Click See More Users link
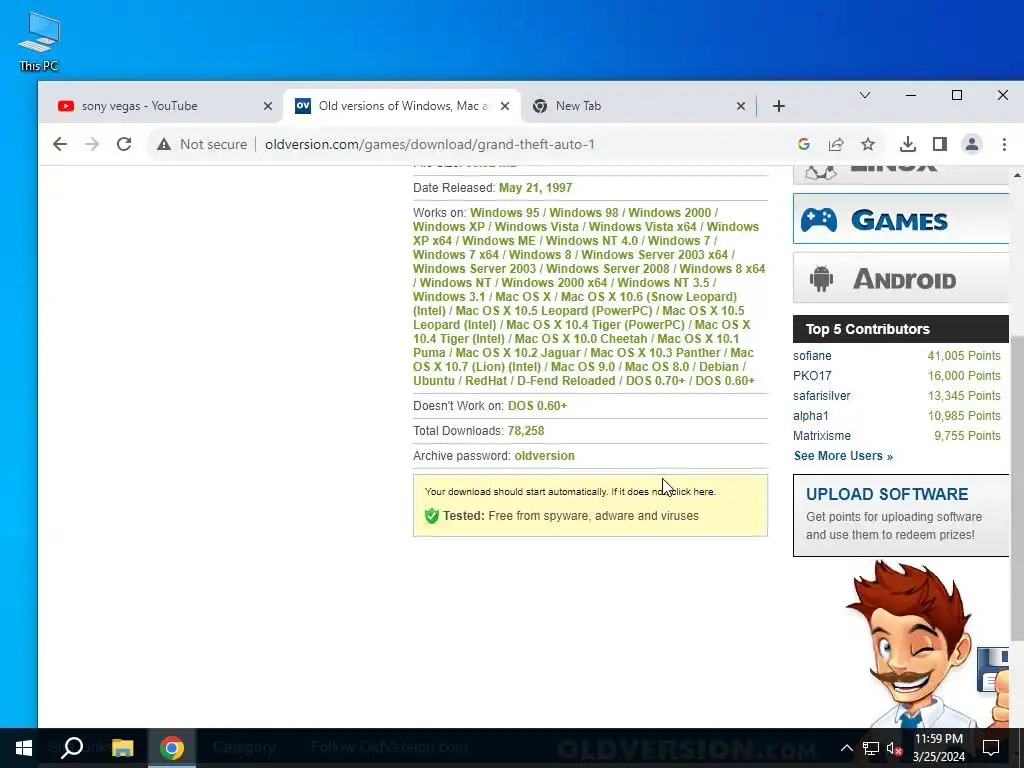 tap(843, 456)
